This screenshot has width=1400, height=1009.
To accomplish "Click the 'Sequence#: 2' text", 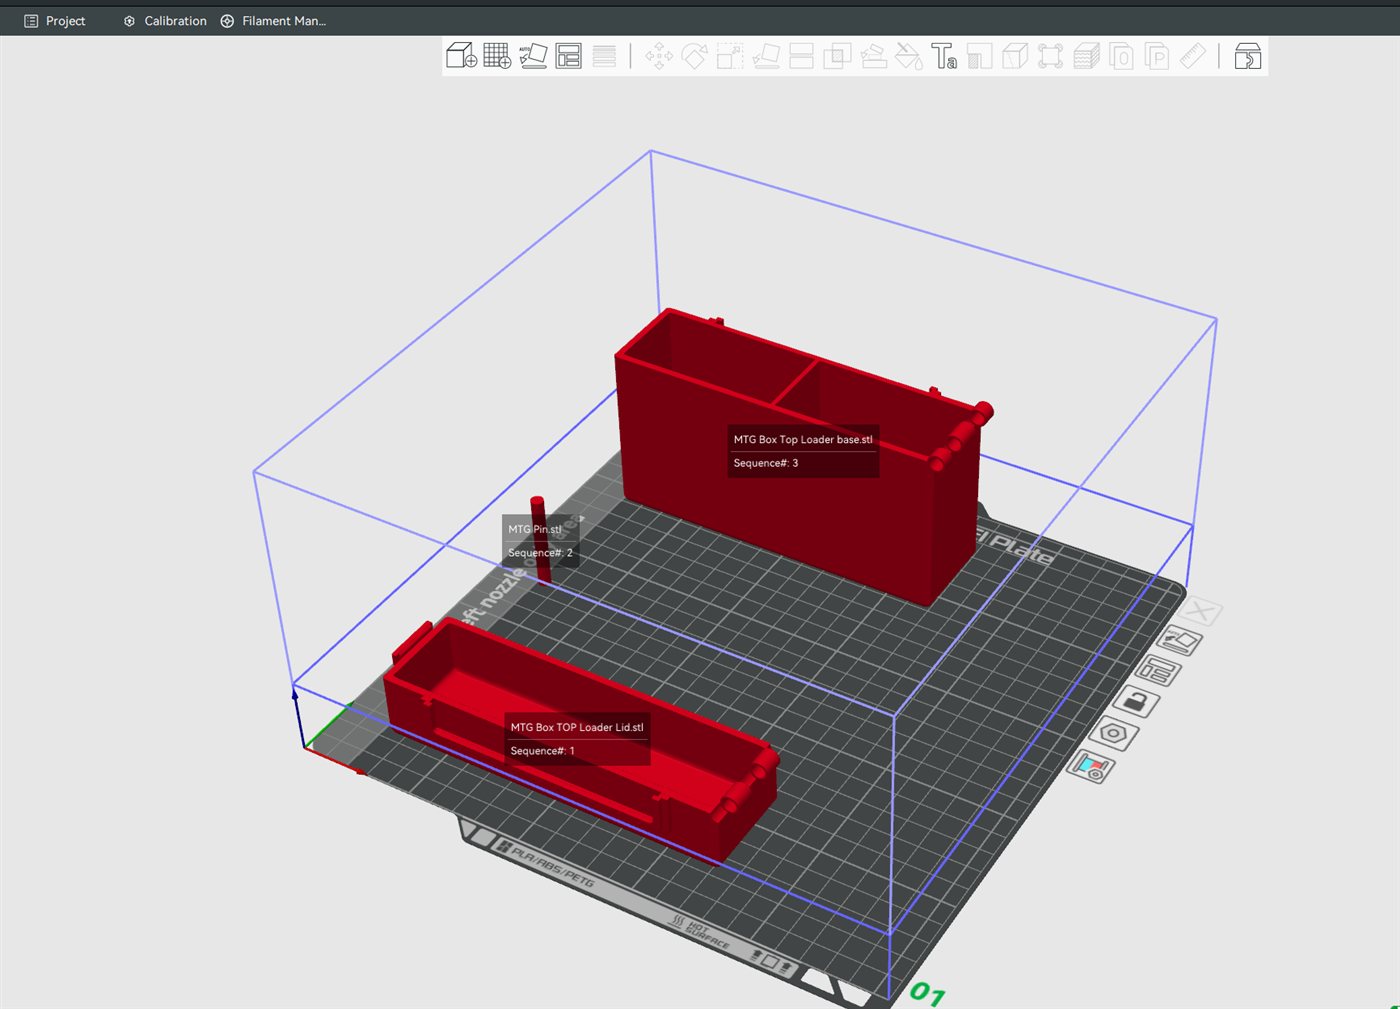I will [x=540, y=553].
